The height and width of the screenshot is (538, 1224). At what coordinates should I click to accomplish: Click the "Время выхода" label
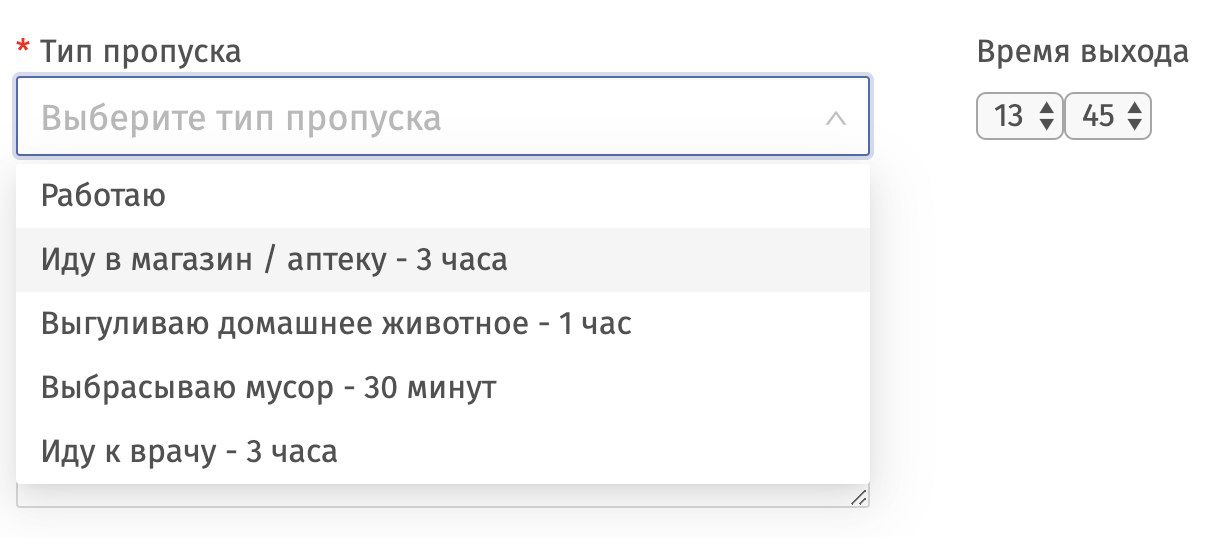(x=1082, y=52)
